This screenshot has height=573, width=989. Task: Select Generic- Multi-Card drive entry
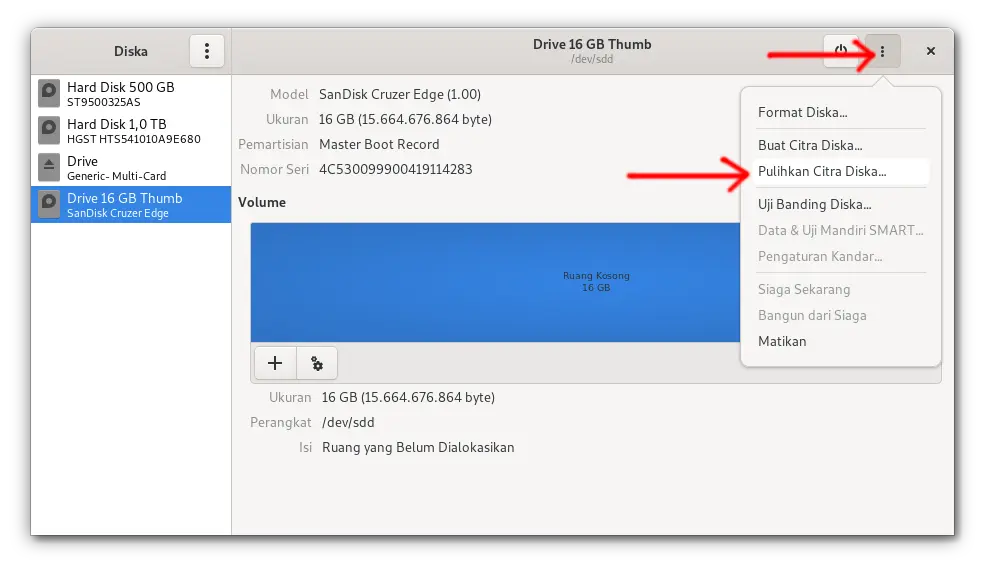coord(131,168)
